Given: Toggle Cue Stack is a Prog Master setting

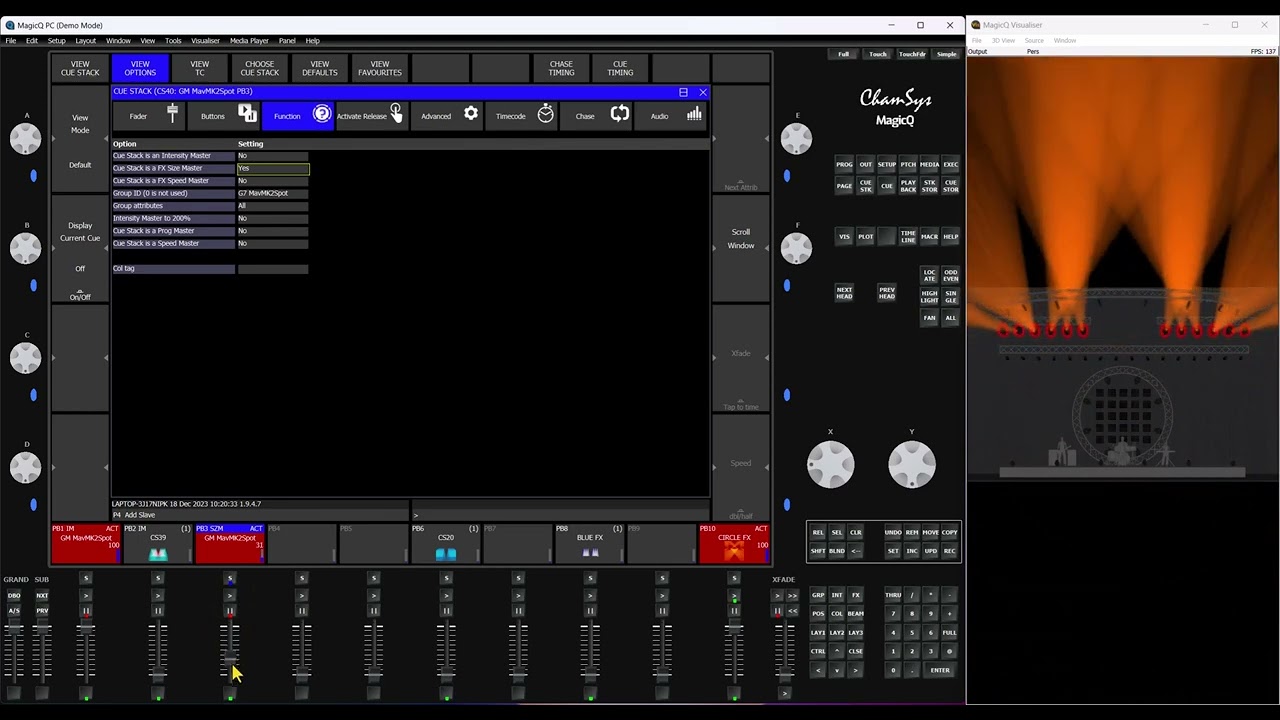Looking at the screenshot, I should tap(272, 231).
